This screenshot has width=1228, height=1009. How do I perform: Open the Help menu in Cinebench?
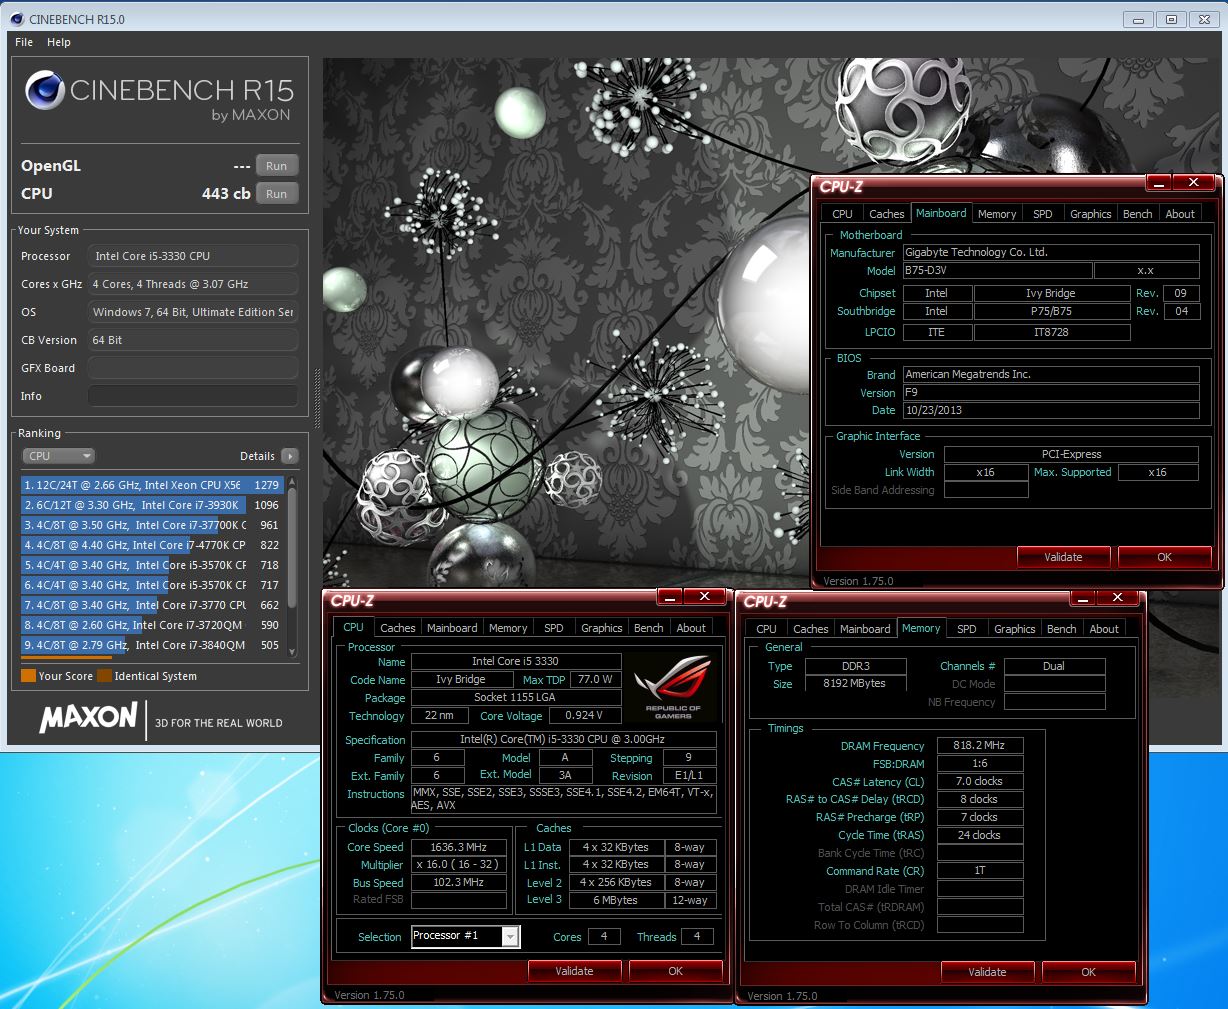pos(59,42)
